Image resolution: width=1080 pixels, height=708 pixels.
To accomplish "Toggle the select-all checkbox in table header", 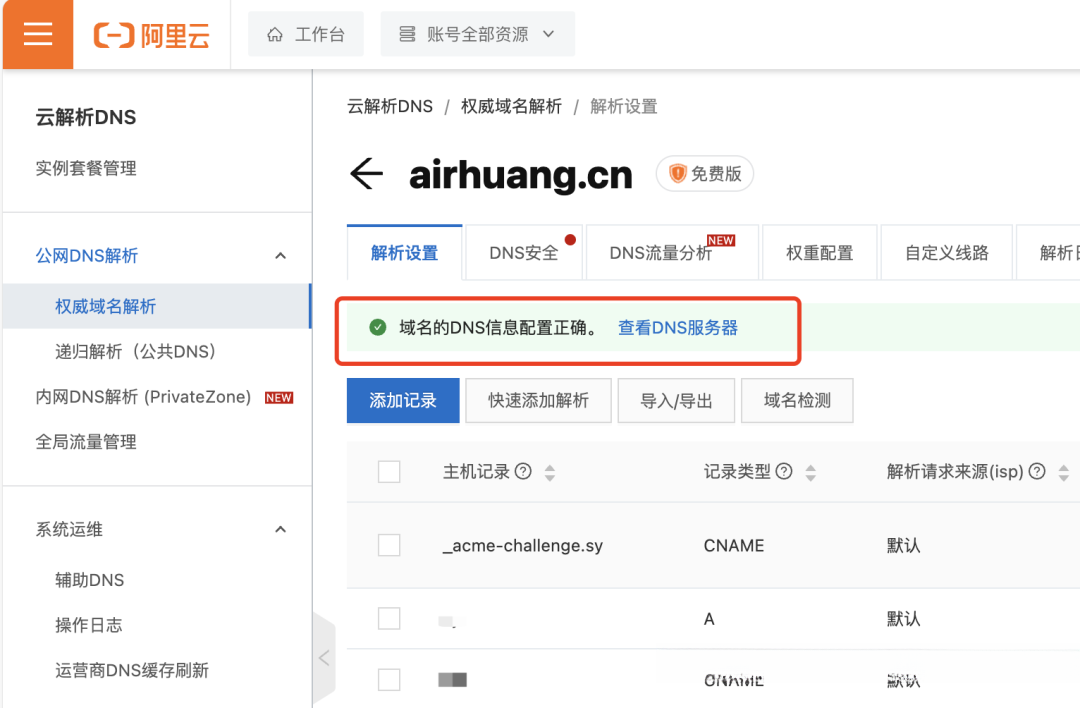I will (x=389, y=472).
